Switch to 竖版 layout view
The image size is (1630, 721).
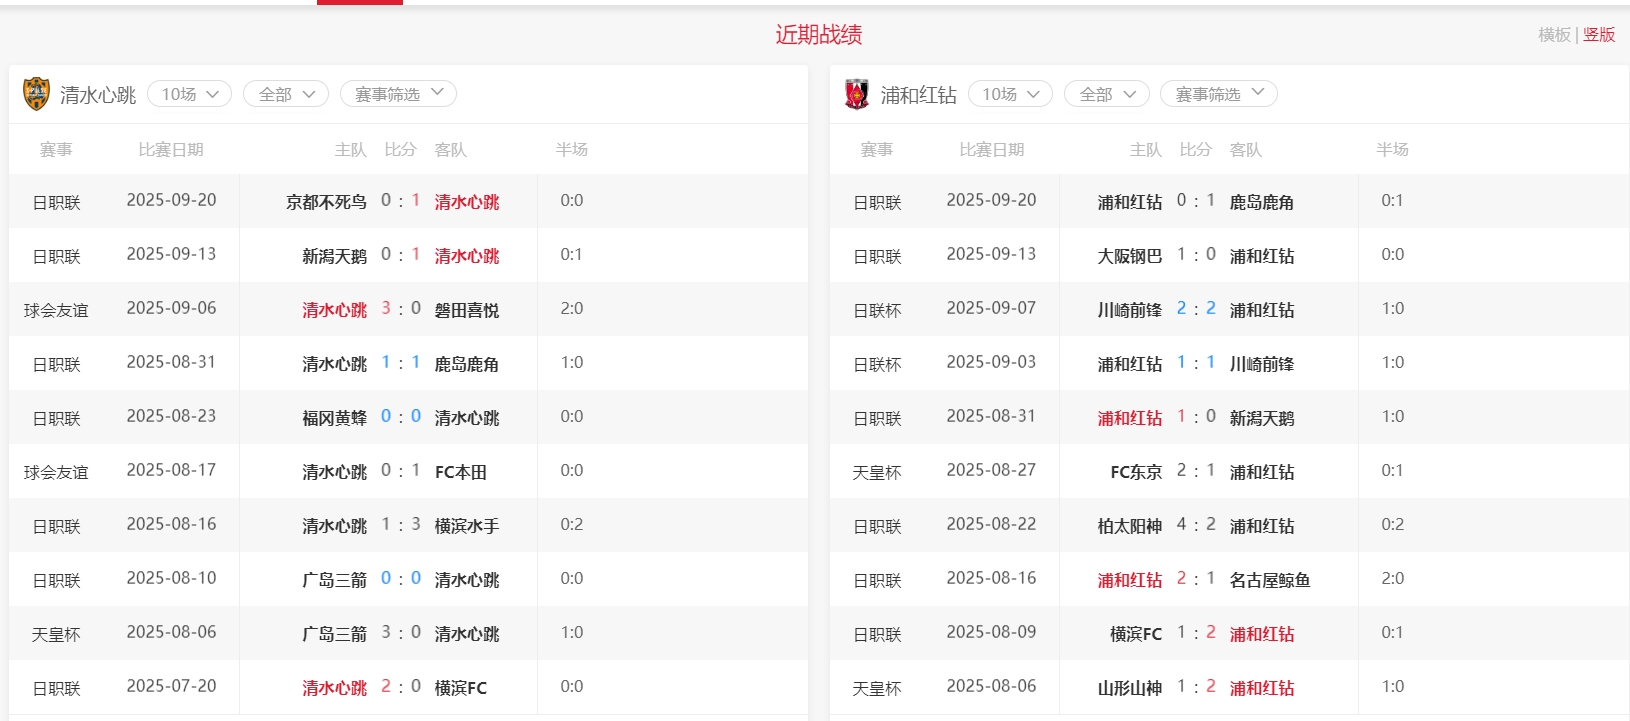(1599, 35)
